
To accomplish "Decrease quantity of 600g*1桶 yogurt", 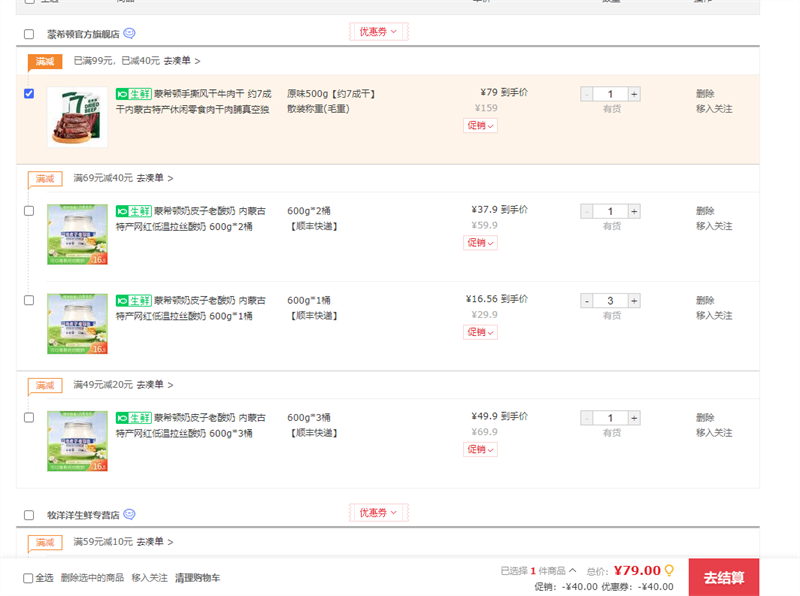I will (587, 301).
